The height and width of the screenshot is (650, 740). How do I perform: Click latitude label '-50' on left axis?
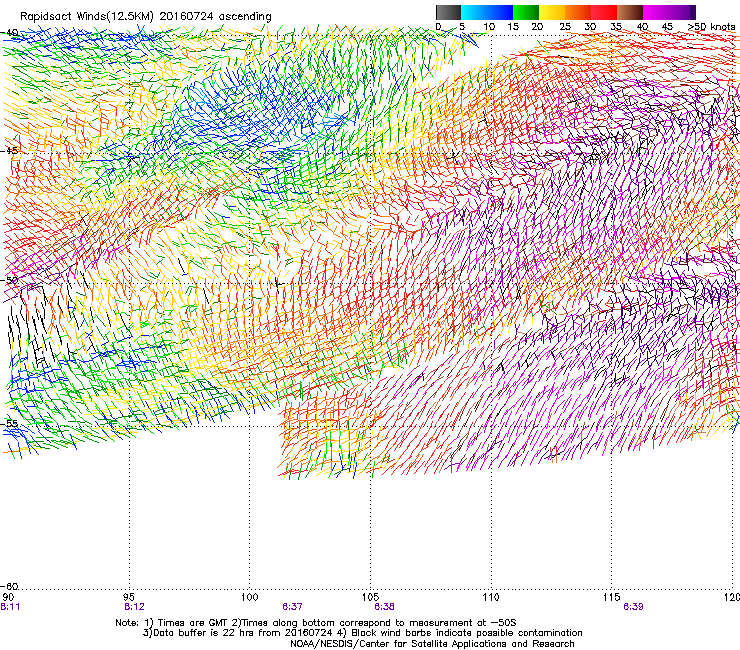point(10,280)
